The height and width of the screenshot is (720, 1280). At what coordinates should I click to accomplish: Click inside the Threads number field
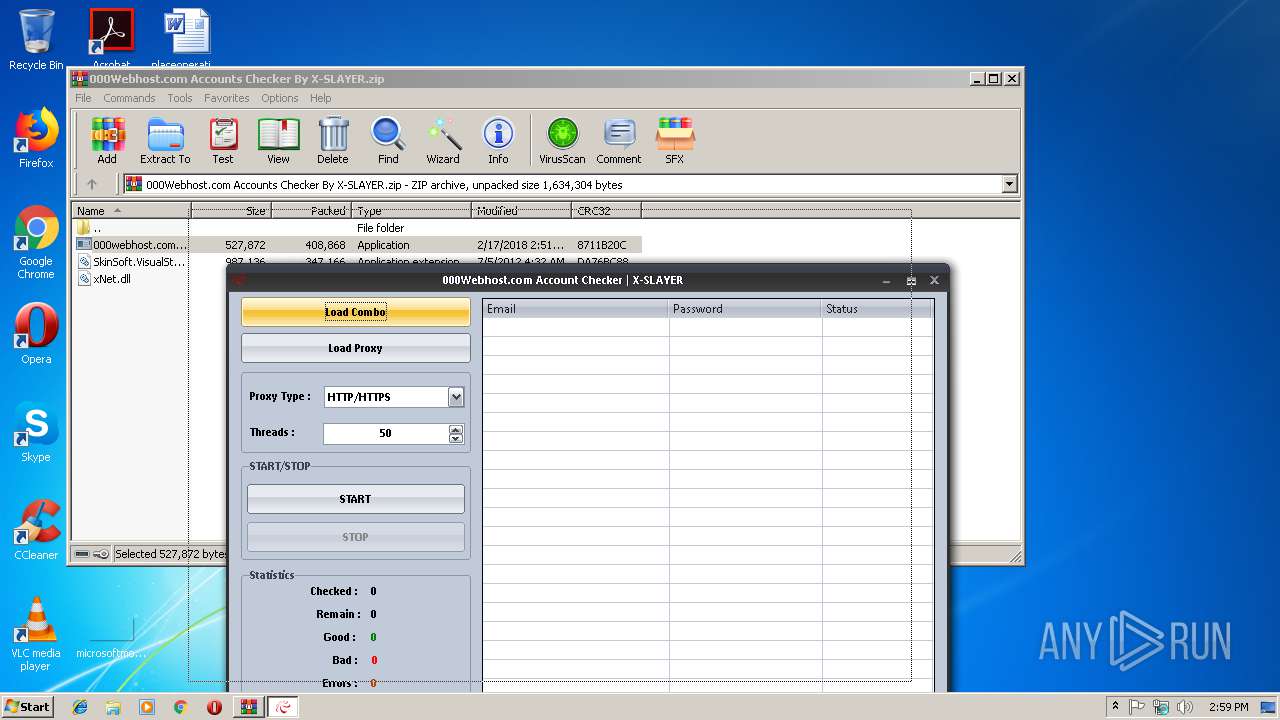coord(386,433)
